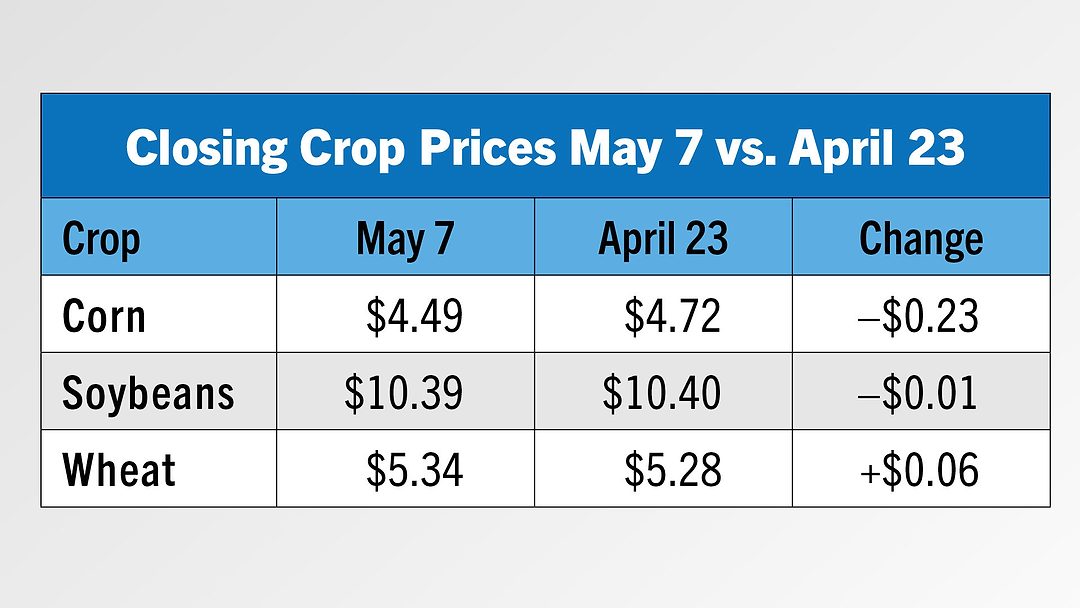Select the Change column header
This screenshot has height=608, width=1080.
[x=921, y=238]
